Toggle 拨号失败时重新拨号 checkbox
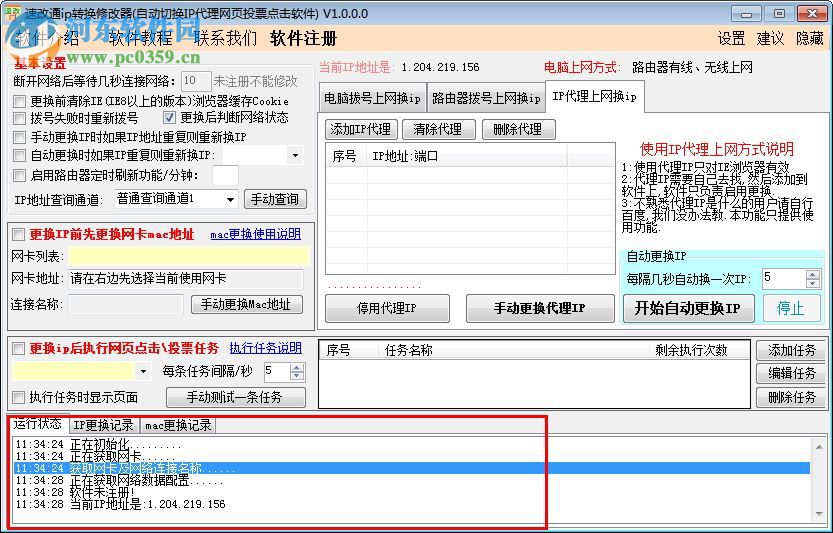This screenshot has height=533, width=833. click(x=20, y=118)
